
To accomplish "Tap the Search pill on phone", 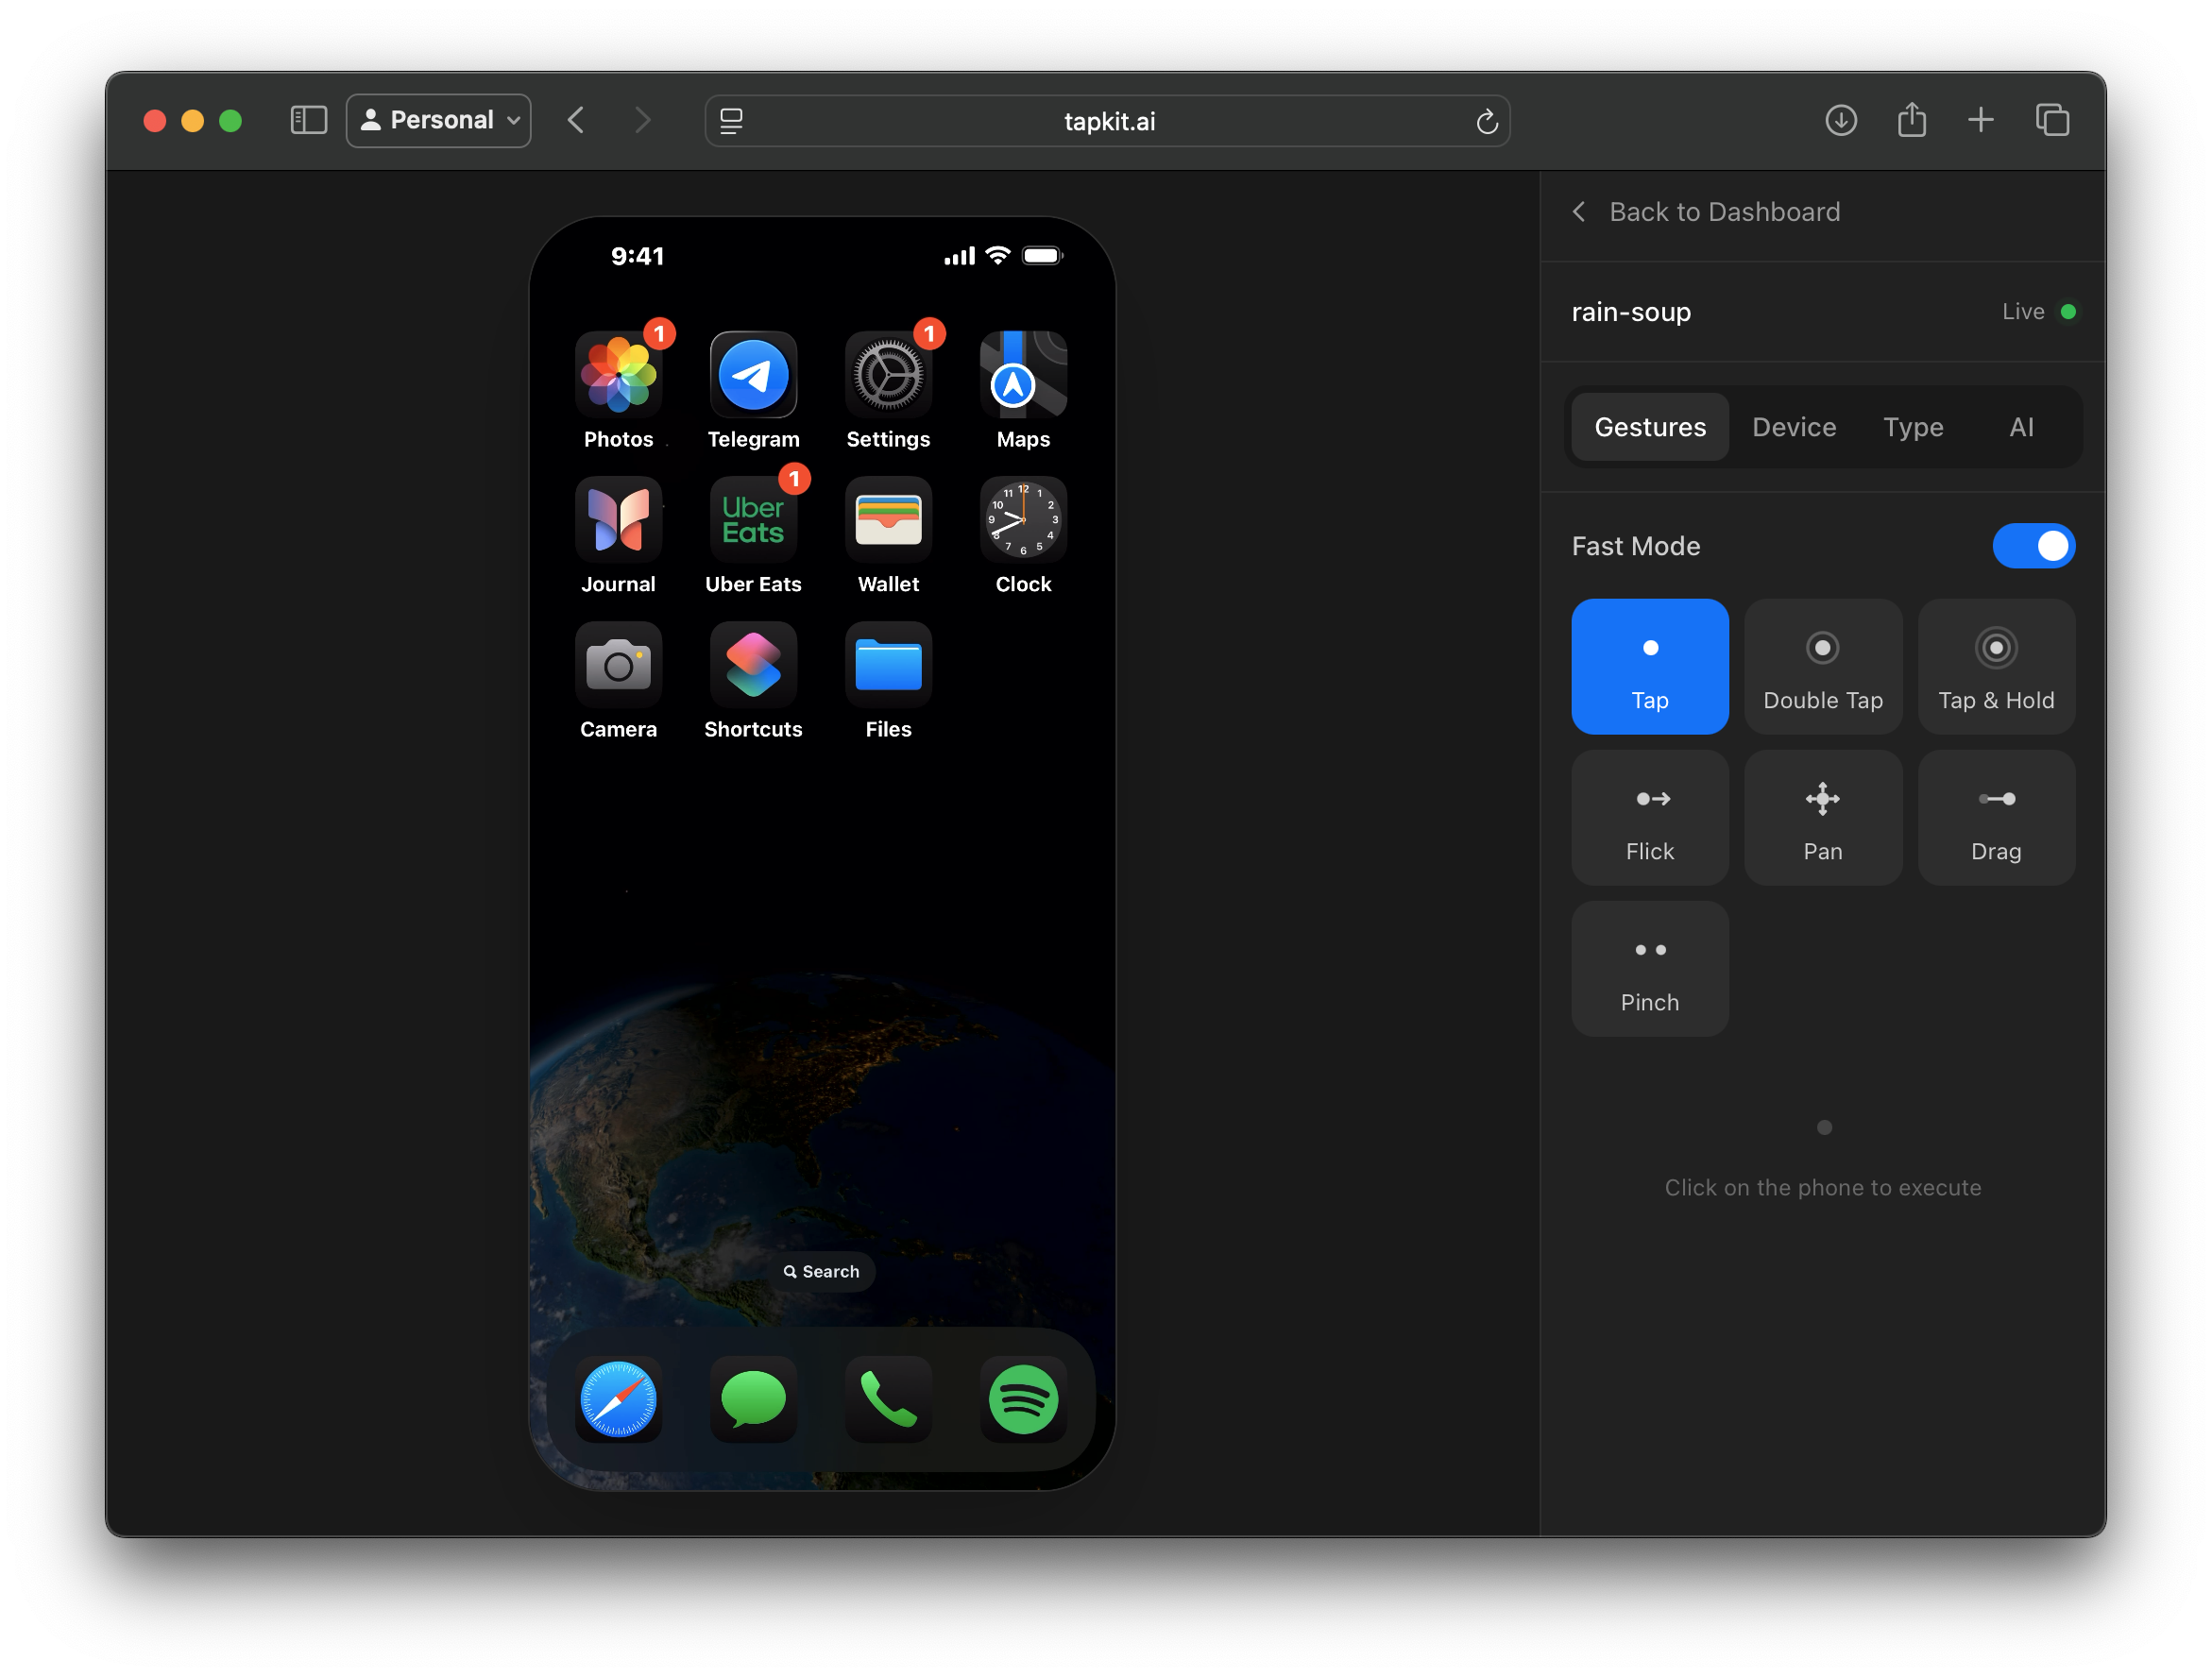I will pyautogui.click(x=821, y=1271).
